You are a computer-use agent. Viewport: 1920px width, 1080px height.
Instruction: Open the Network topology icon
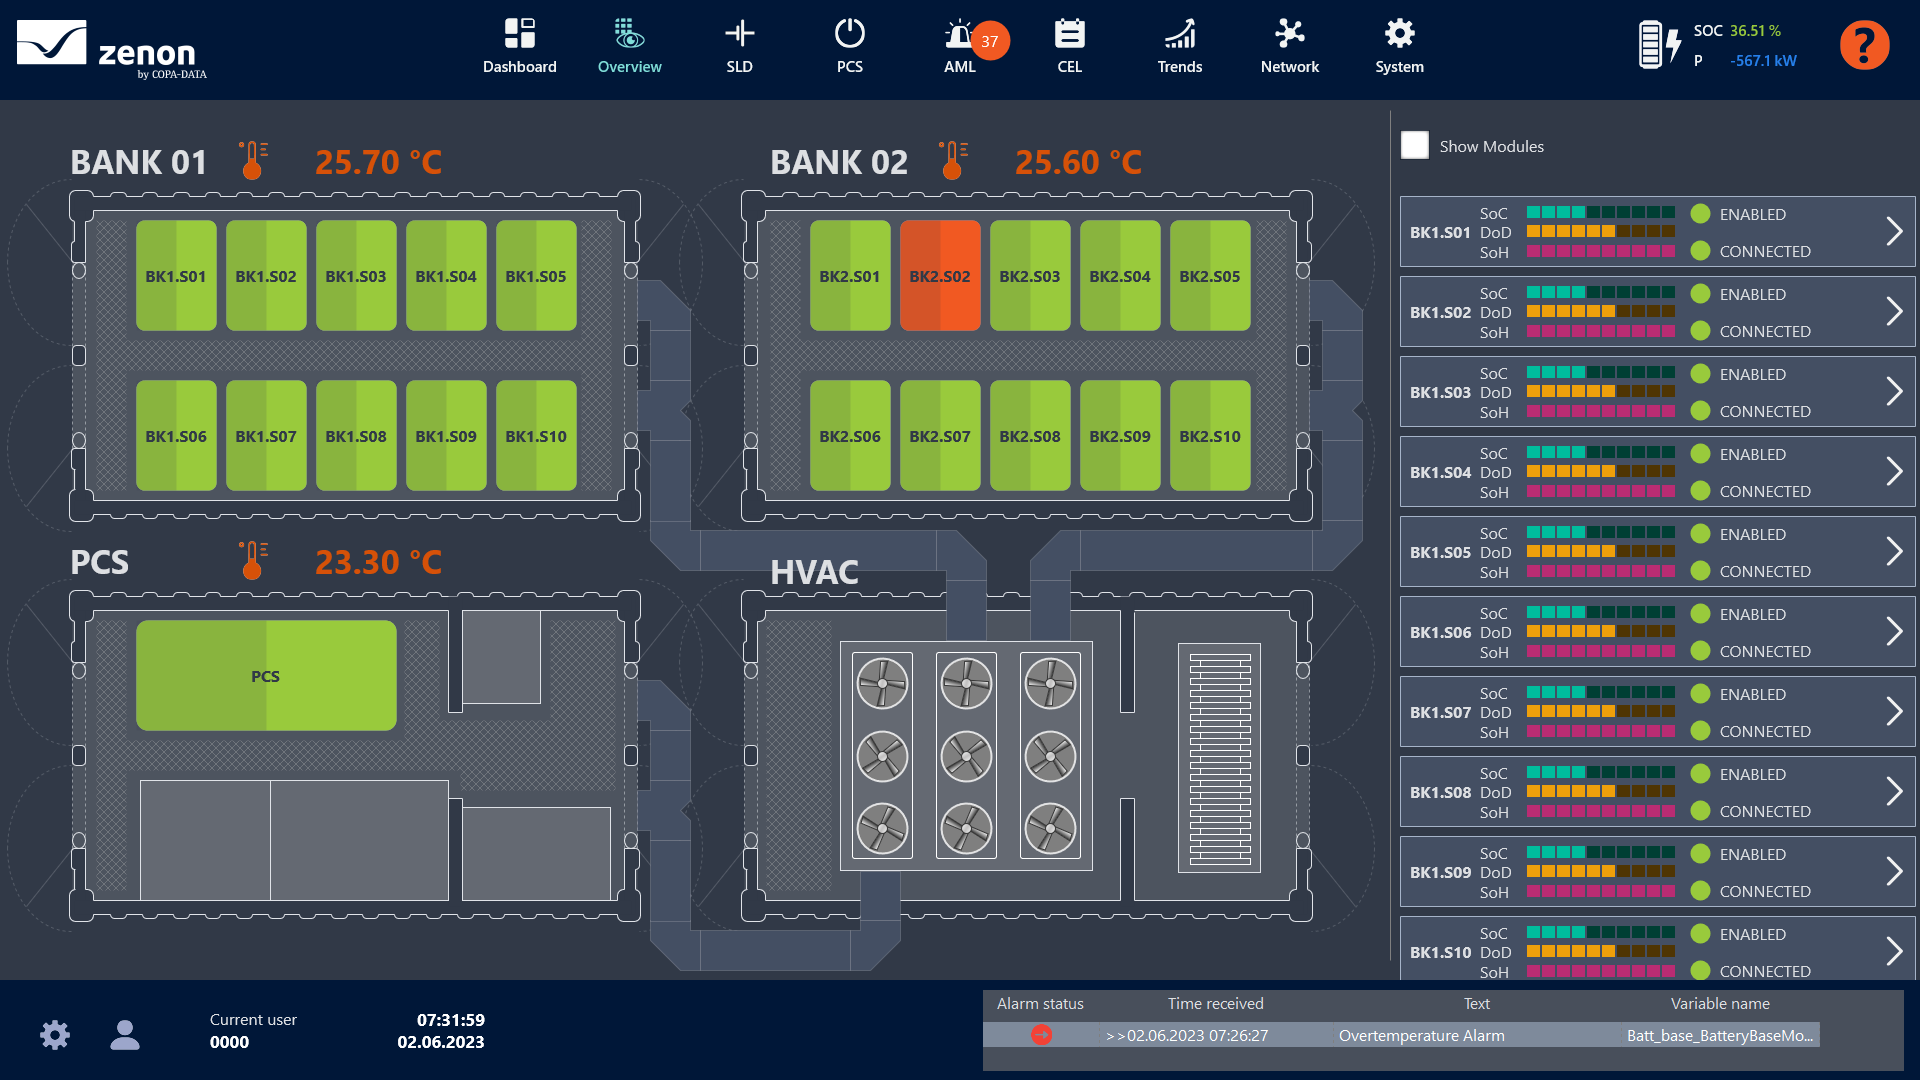tap(1289, 45)
